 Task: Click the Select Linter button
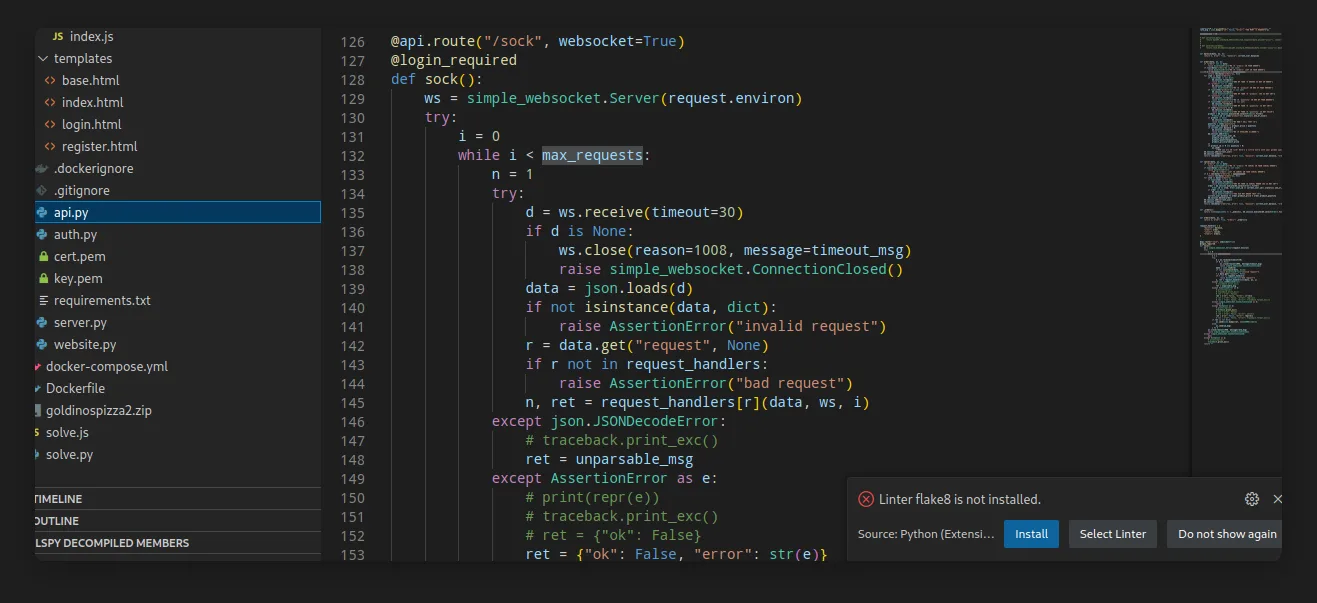(x=1113, y=534)
